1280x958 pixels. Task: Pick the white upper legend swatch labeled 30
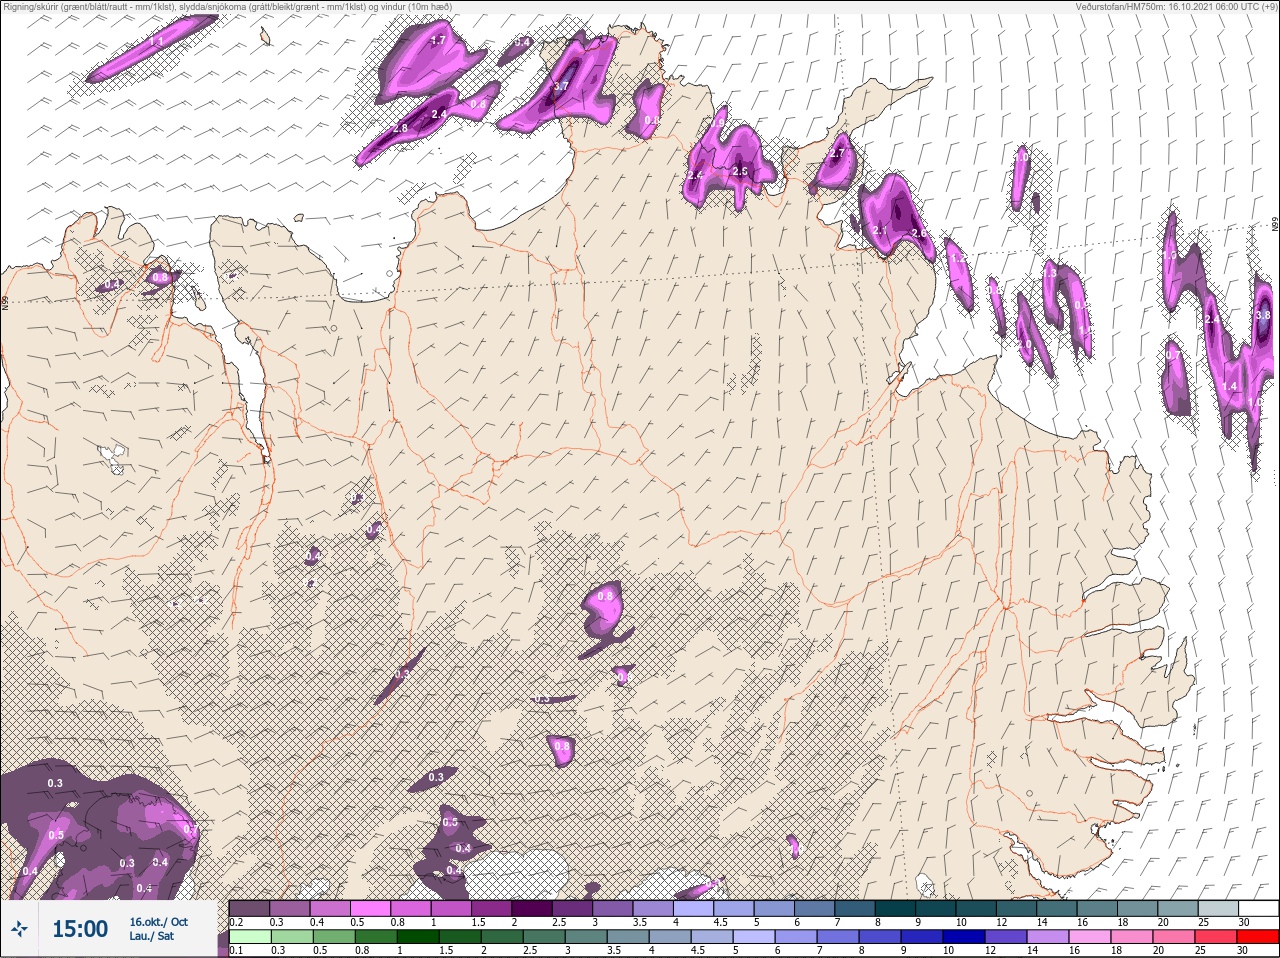tap(1259, 908)
